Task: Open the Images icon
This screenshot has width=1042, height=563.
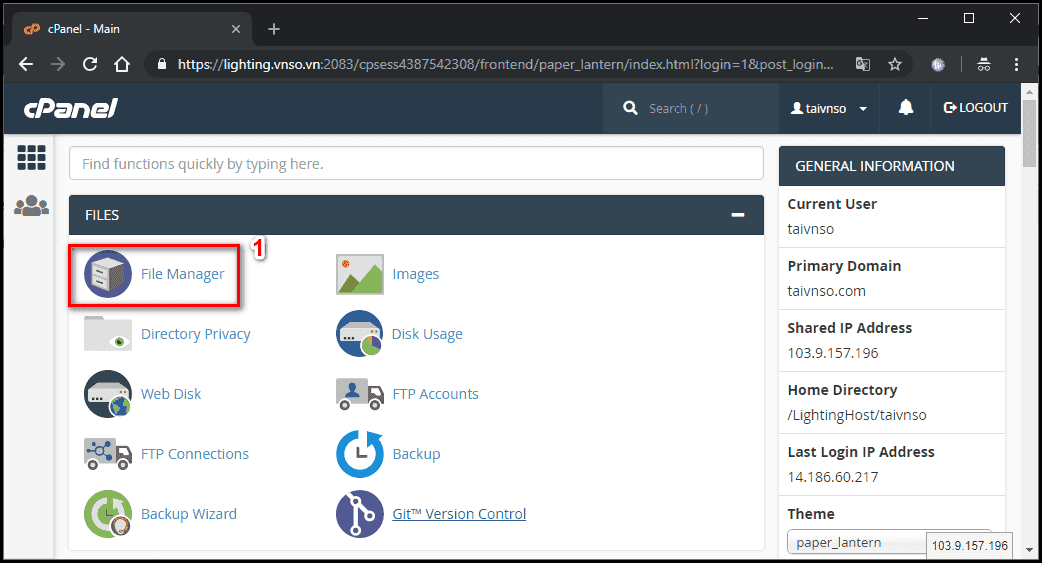Action: (x=360, y=274)
